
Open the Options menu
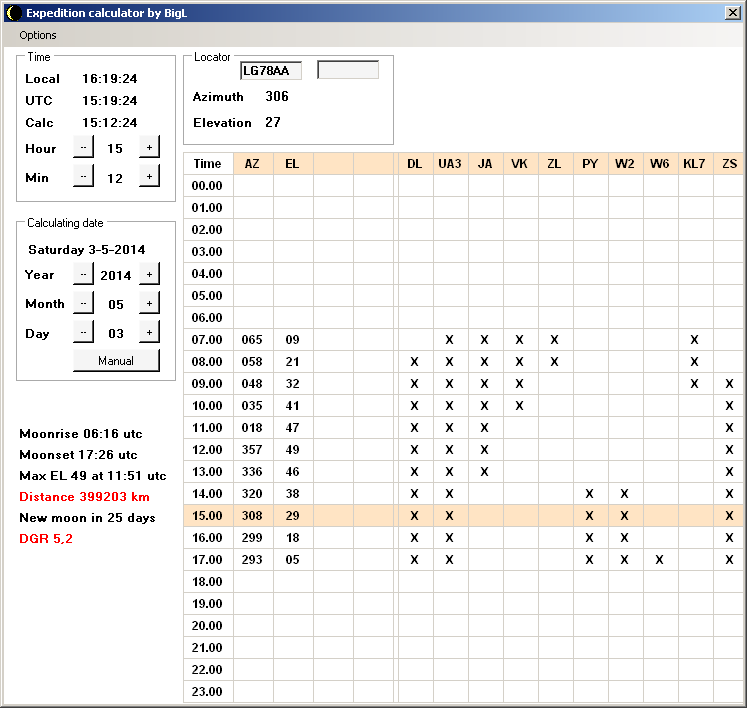click(38, 35)
